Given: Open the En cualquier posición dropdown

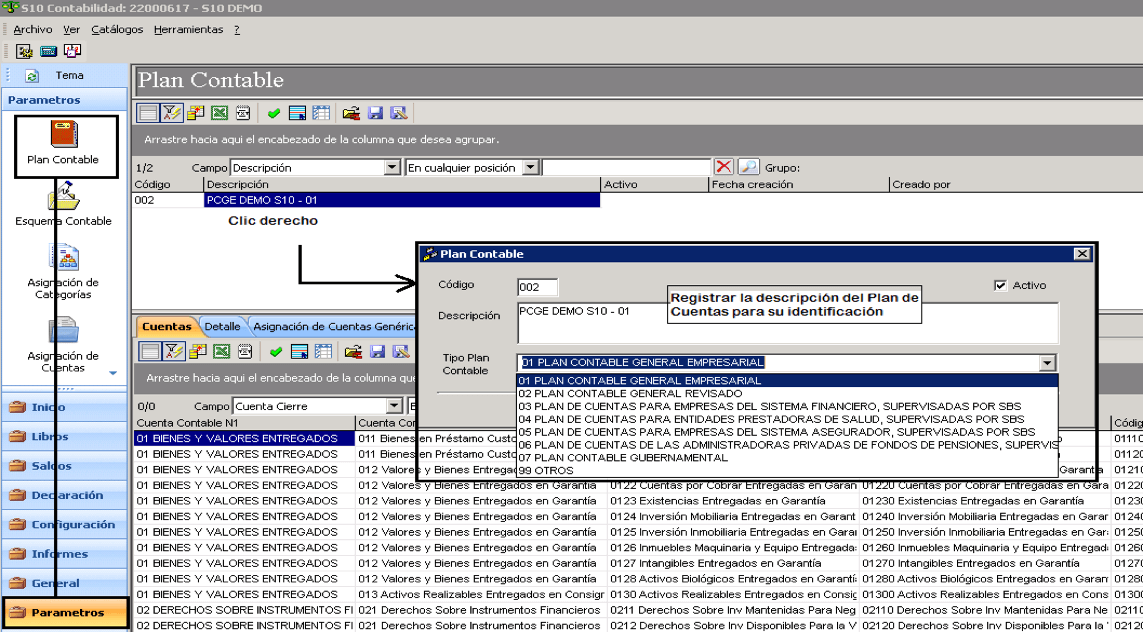Looking at the screenshot, I should point(530,168).
